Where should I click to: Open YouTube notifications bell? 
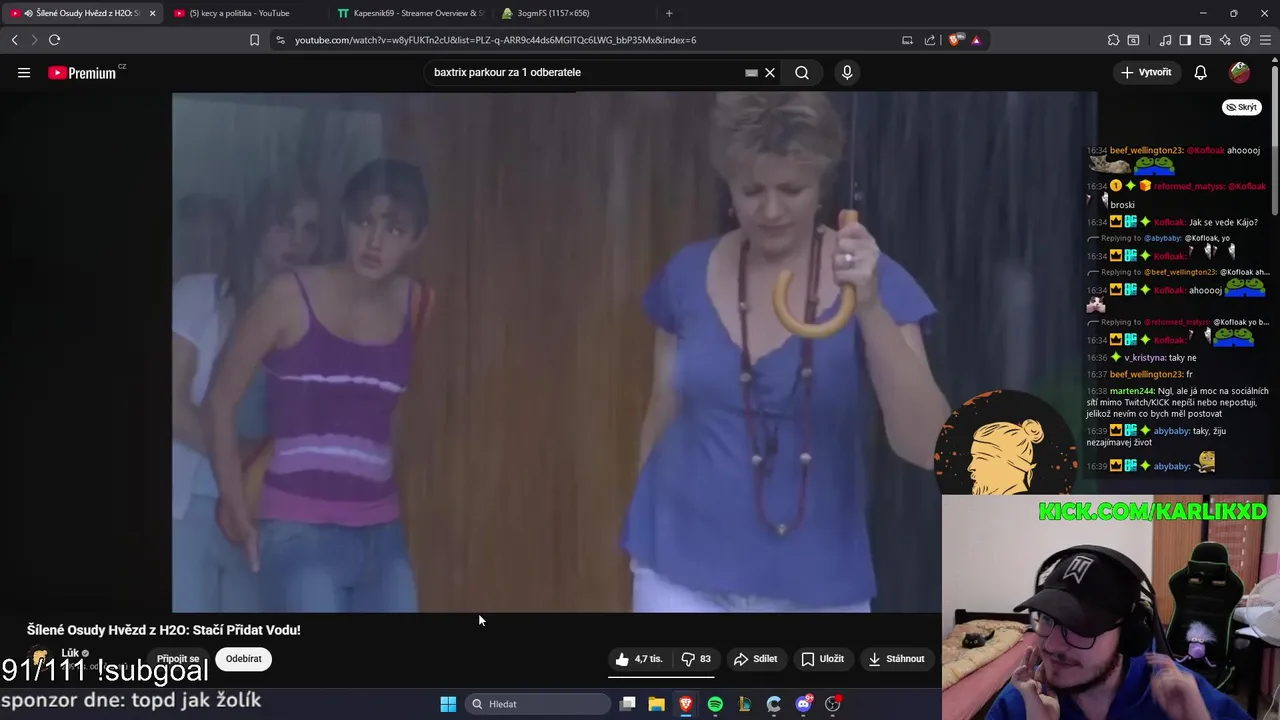click(1201, 72)
